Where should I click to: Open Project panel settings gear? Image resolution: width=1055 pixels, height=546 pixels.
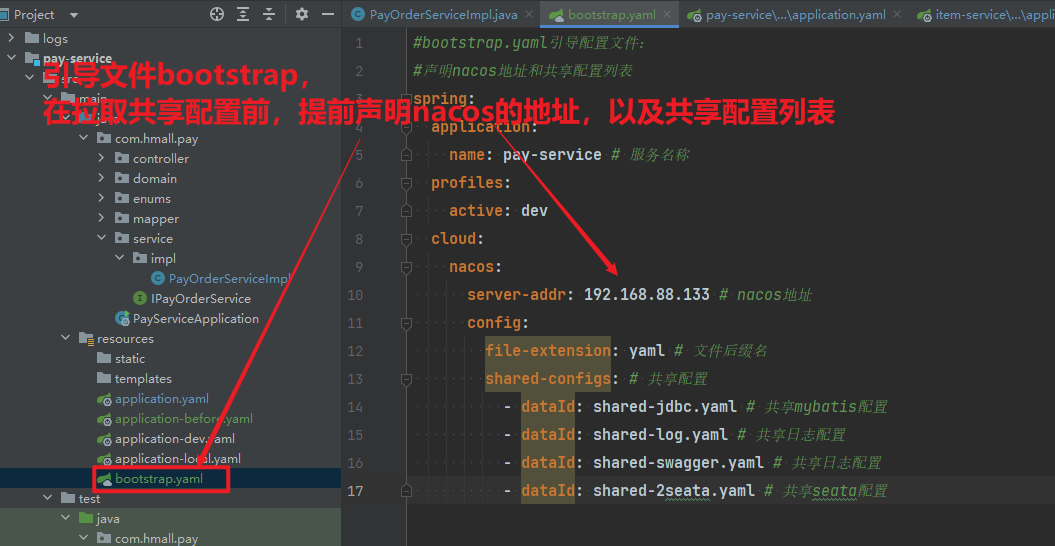[302, 15]
